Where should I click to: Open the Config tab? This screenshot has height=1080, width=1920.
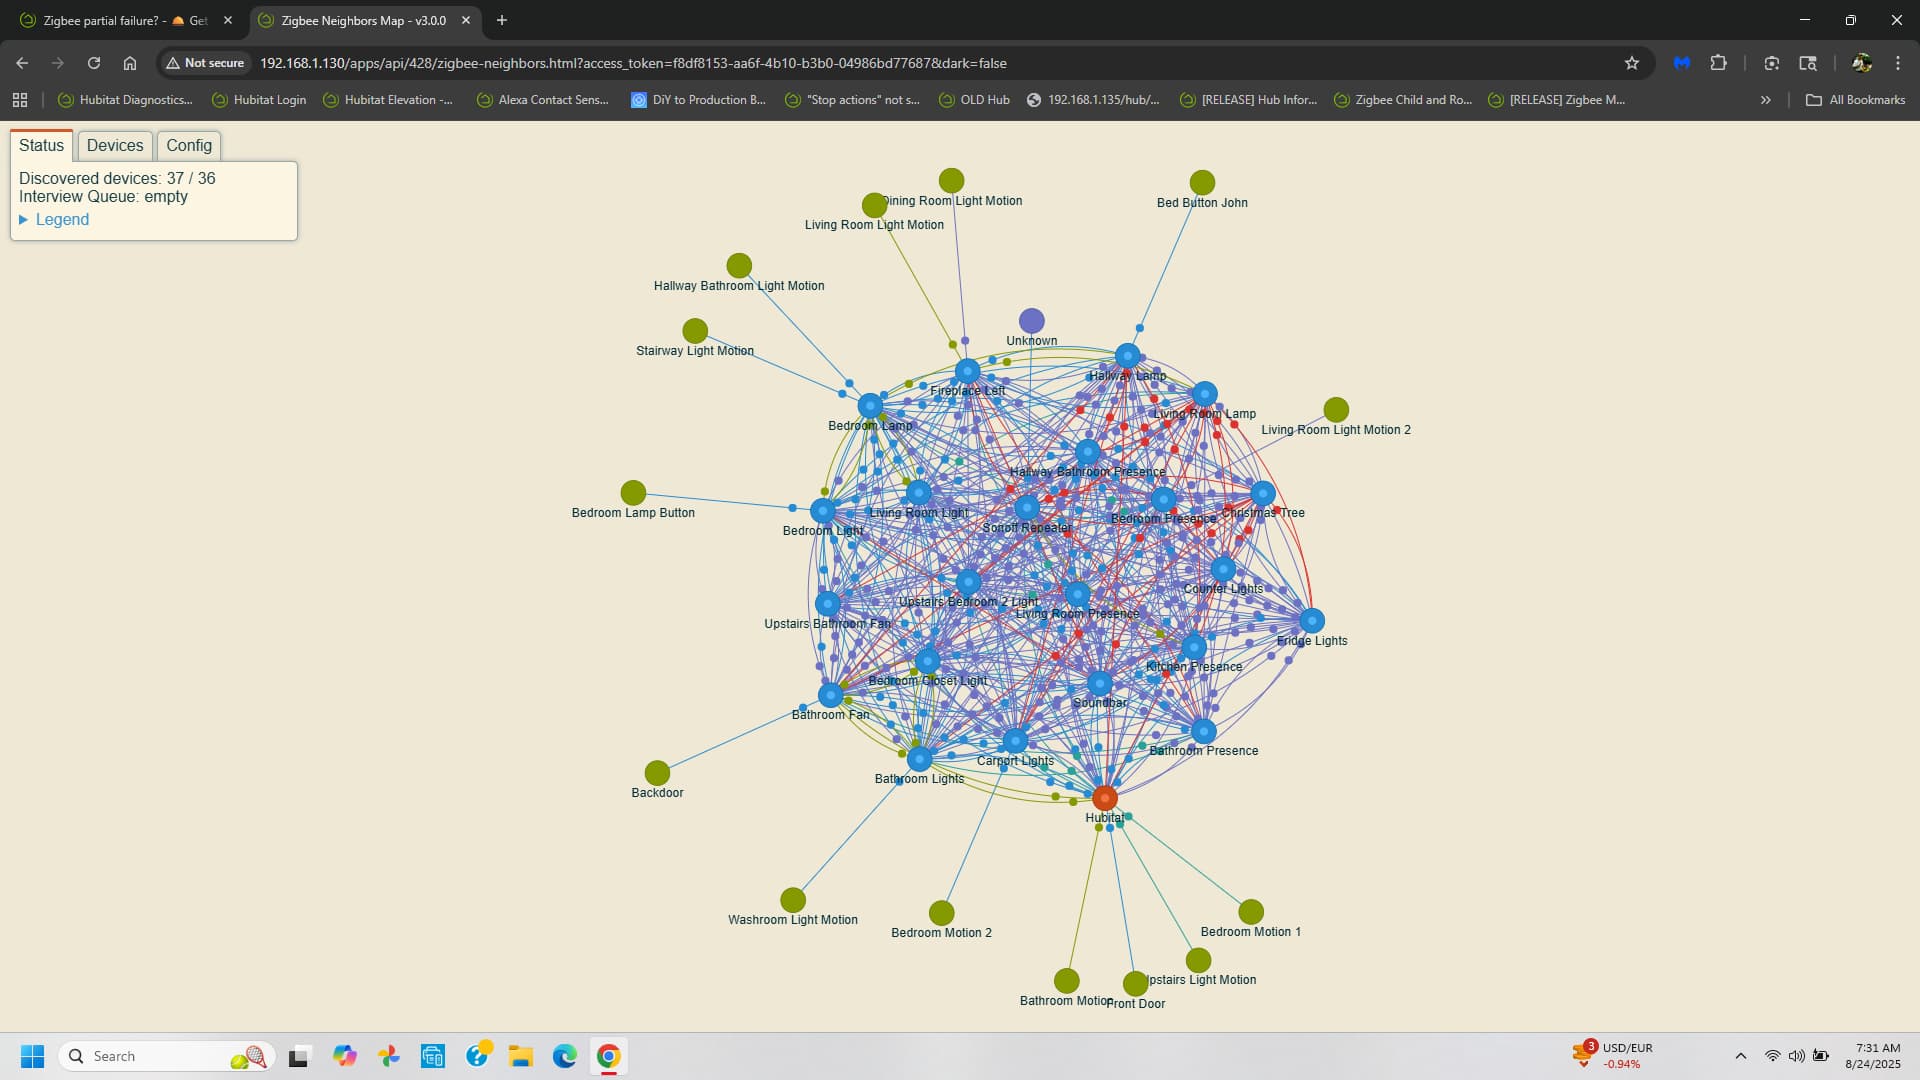pyautogui.click(x=189, y=146)
